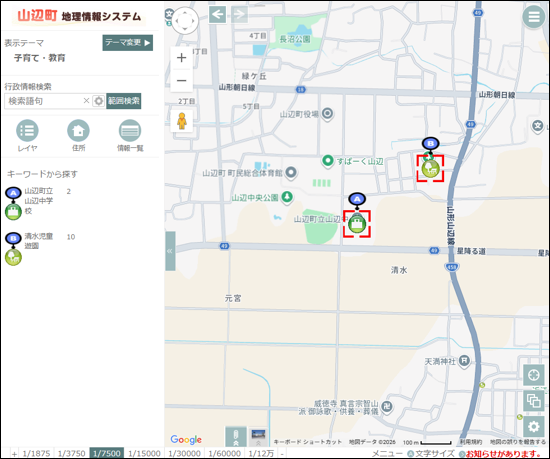Click the minus button right of scale tabs
Viewport: 550px width, 459px height.
282,454
